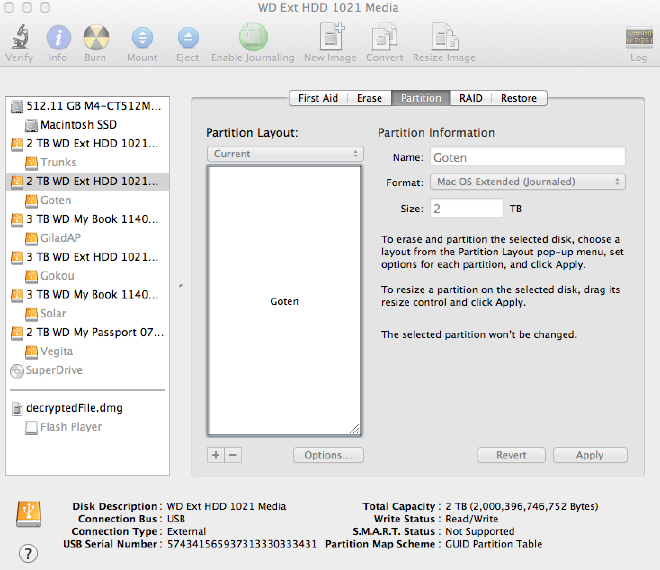Select the Goten partition block in layout
The width and height of the screenshot is (660, 570).
(x=284, y=301)
